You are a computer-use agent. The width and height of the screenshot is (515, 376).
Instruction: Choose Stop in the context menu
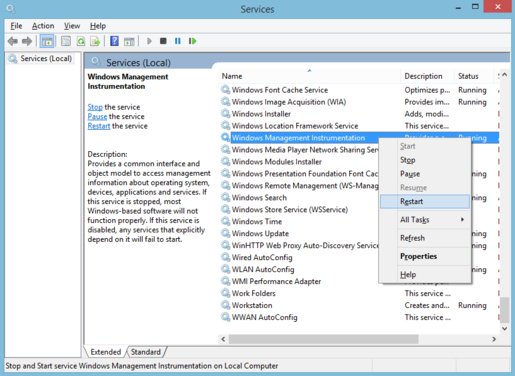(425, 160)
